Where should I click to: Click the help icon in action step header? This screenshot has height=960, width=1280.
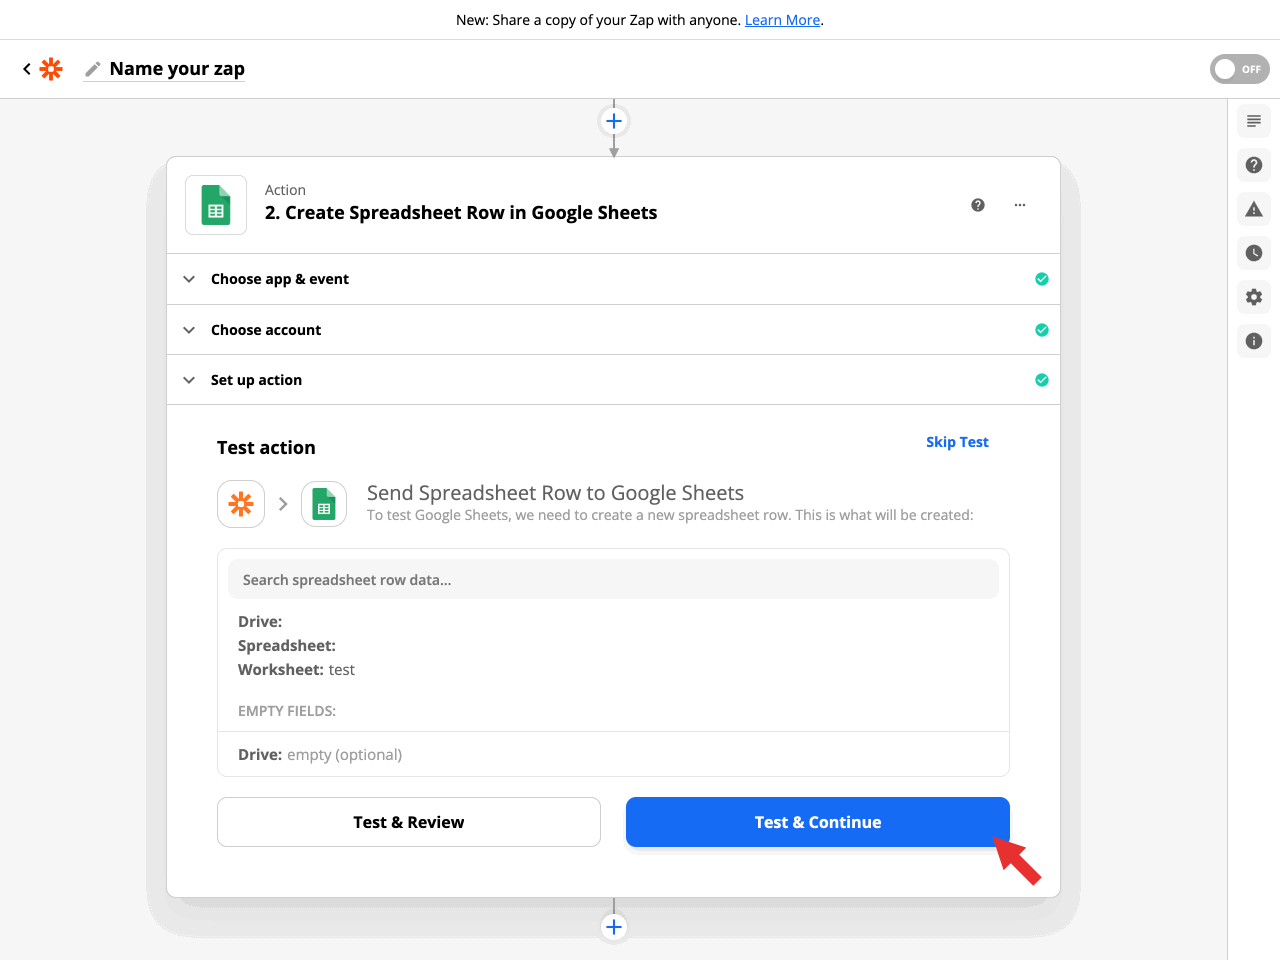[x=978, y=205]
